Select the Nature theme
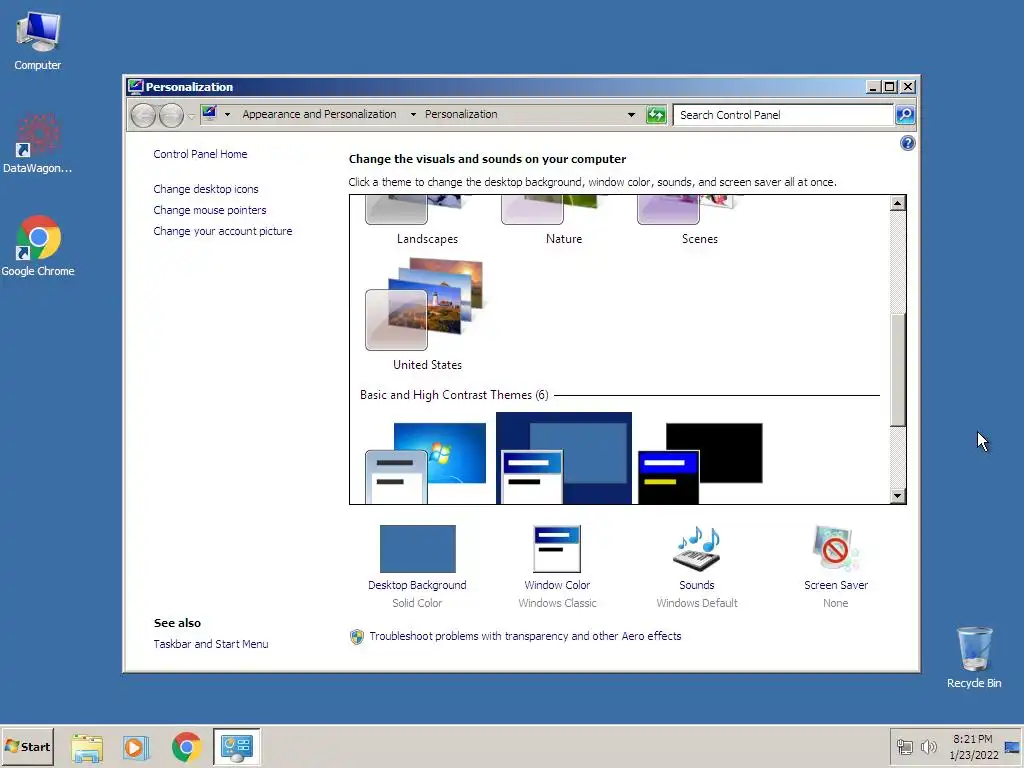 (564, 221)
